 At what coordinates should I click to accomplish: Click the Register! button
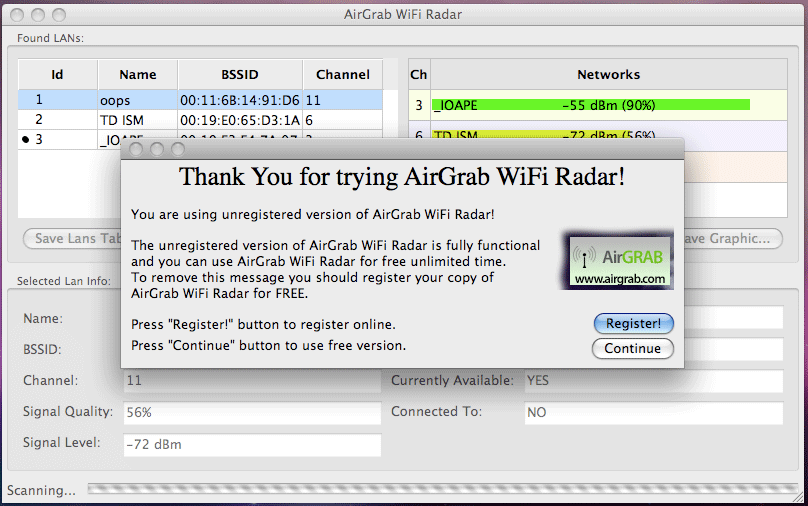[633, 324]
